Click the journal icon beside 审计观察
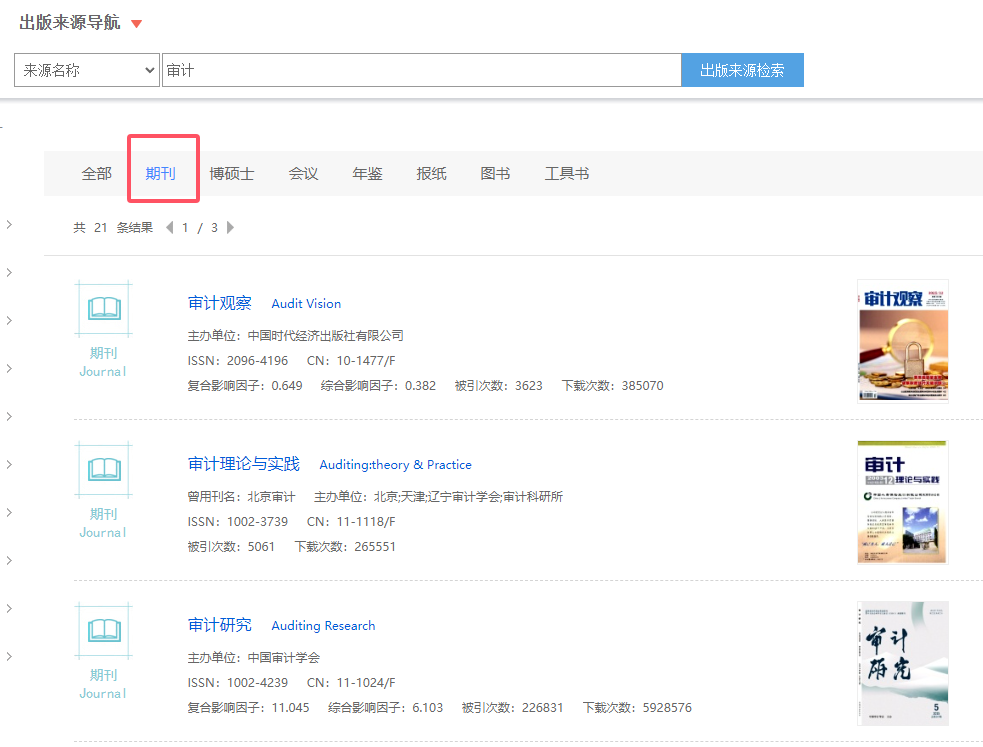Screen dimensions: 983x747 [x=103, y=308]
